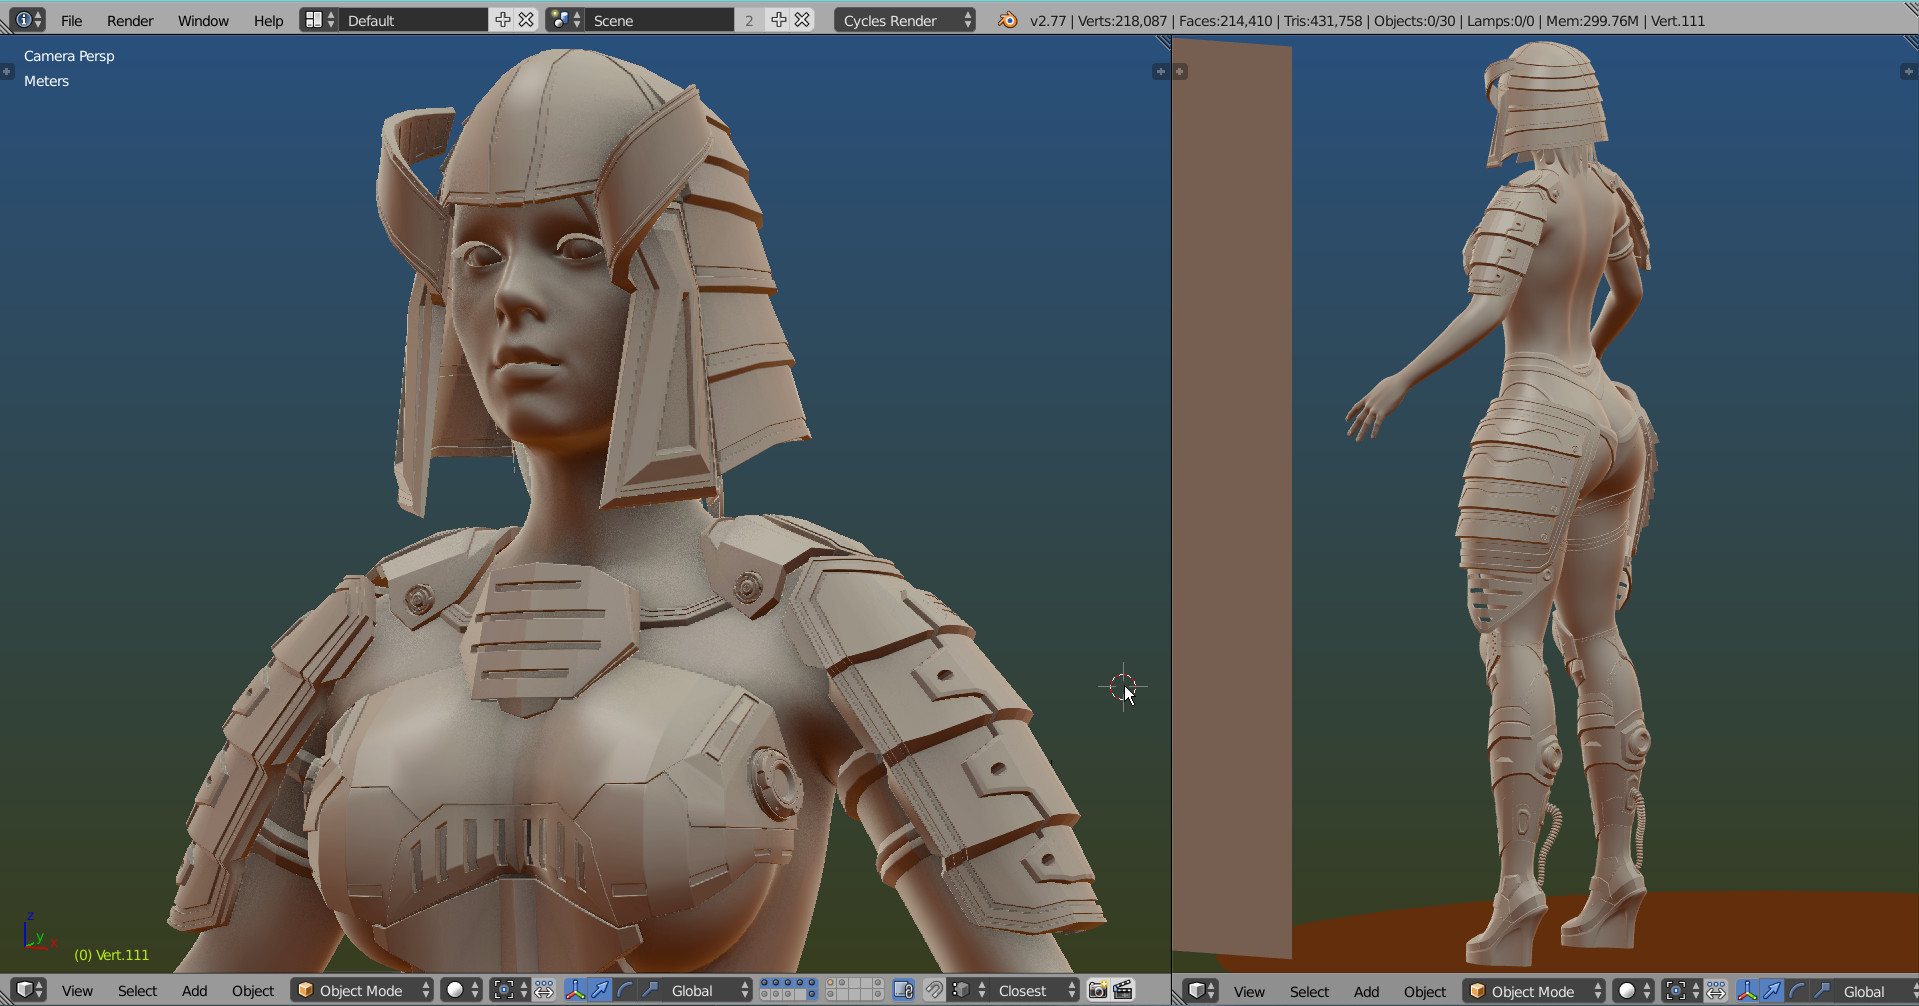
Task: Enable rotate manipulator in left viewport
Action: pos(625,990)
